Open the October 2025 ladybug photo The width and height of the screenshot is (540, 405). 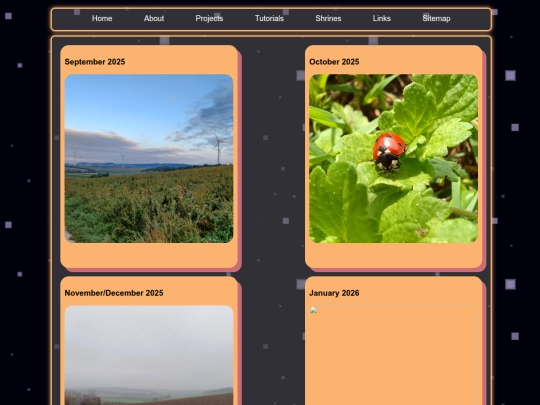point(393,159)
